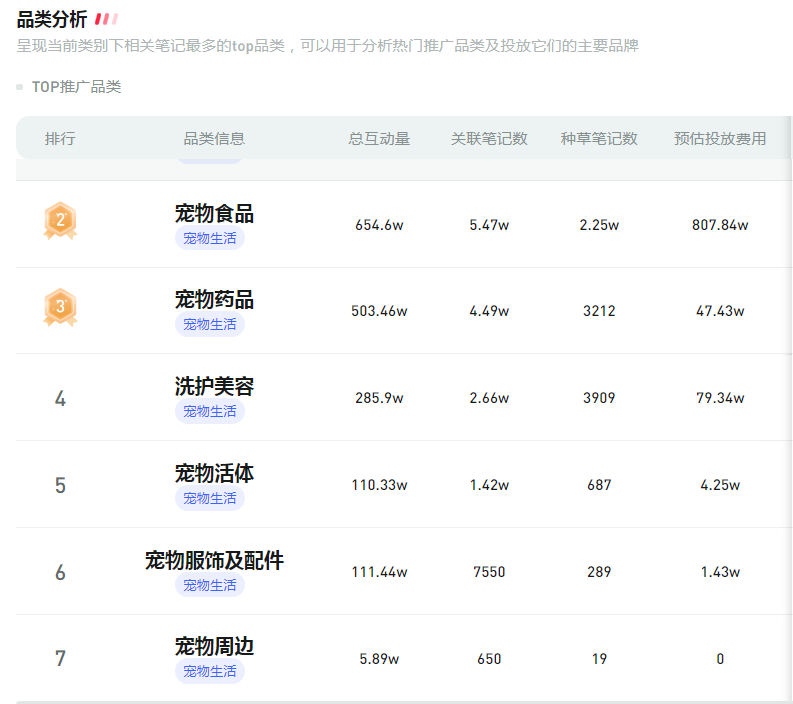
Task: Click the 宠物生活 tag under 宠物食品
Action: click(x=210, y=238)
